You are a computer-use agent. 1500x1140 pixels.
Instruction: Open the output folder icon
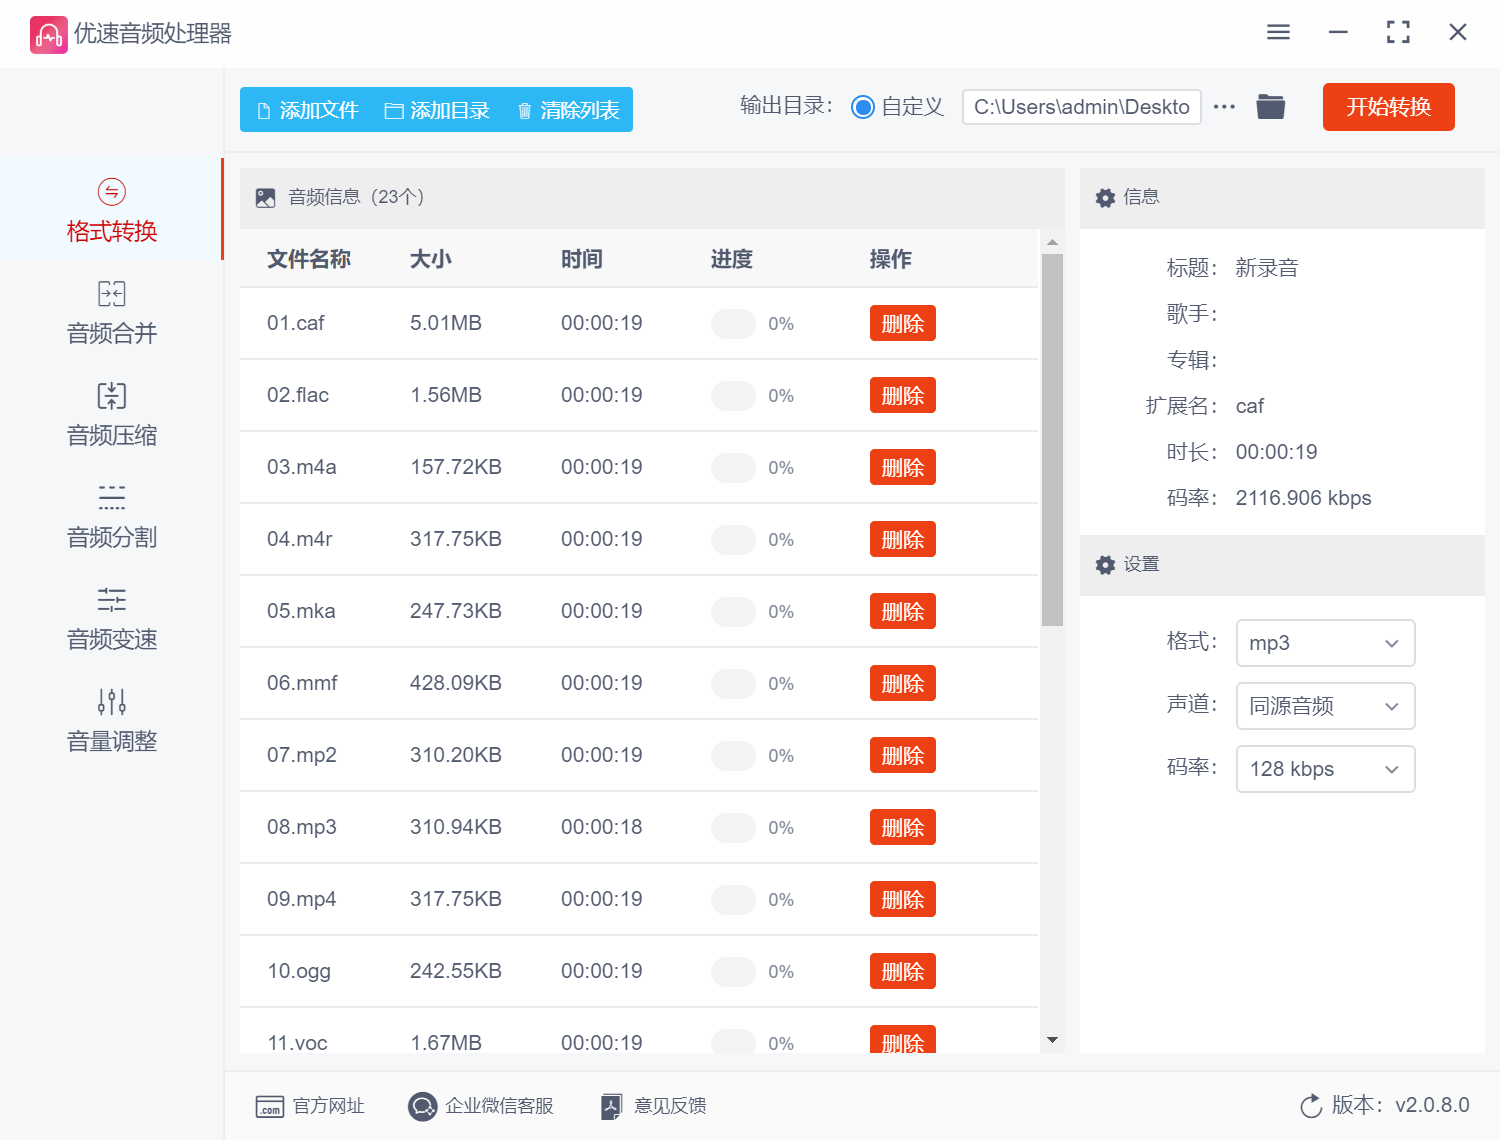(1270, 107)
